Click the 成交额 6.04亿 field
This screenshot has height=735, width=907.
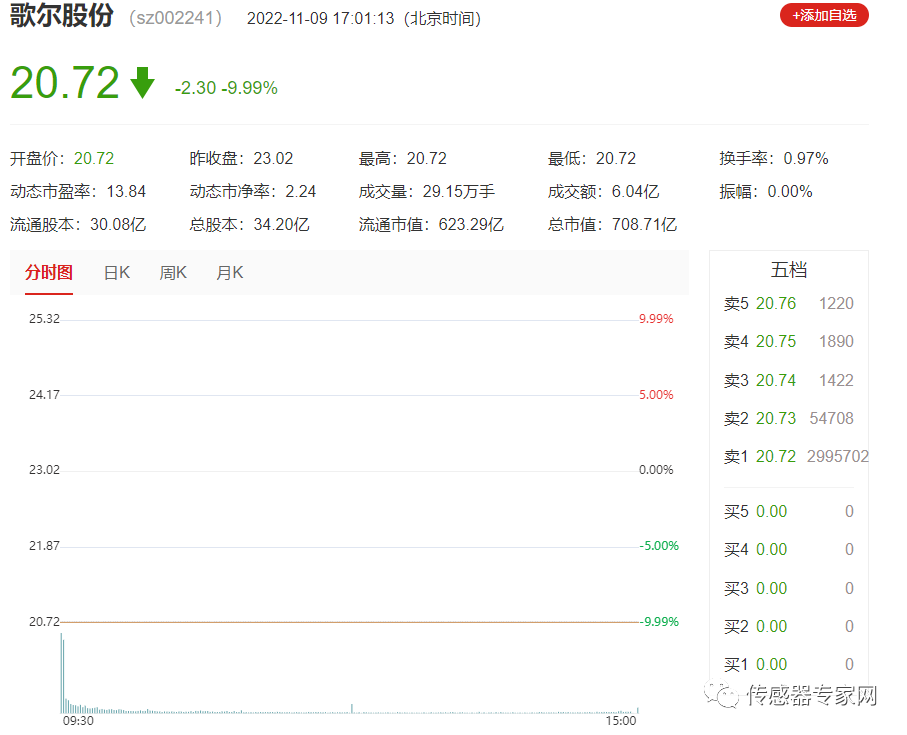(x=603, y=191)
